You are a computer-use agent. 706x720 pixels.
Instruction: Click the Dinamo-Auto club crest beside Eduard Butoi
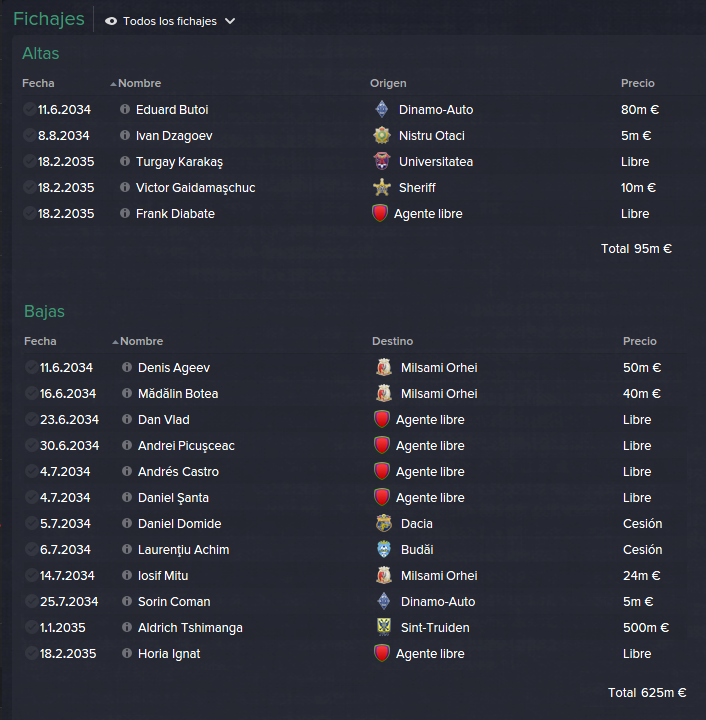pyautogui.click(x=382, y=109)
